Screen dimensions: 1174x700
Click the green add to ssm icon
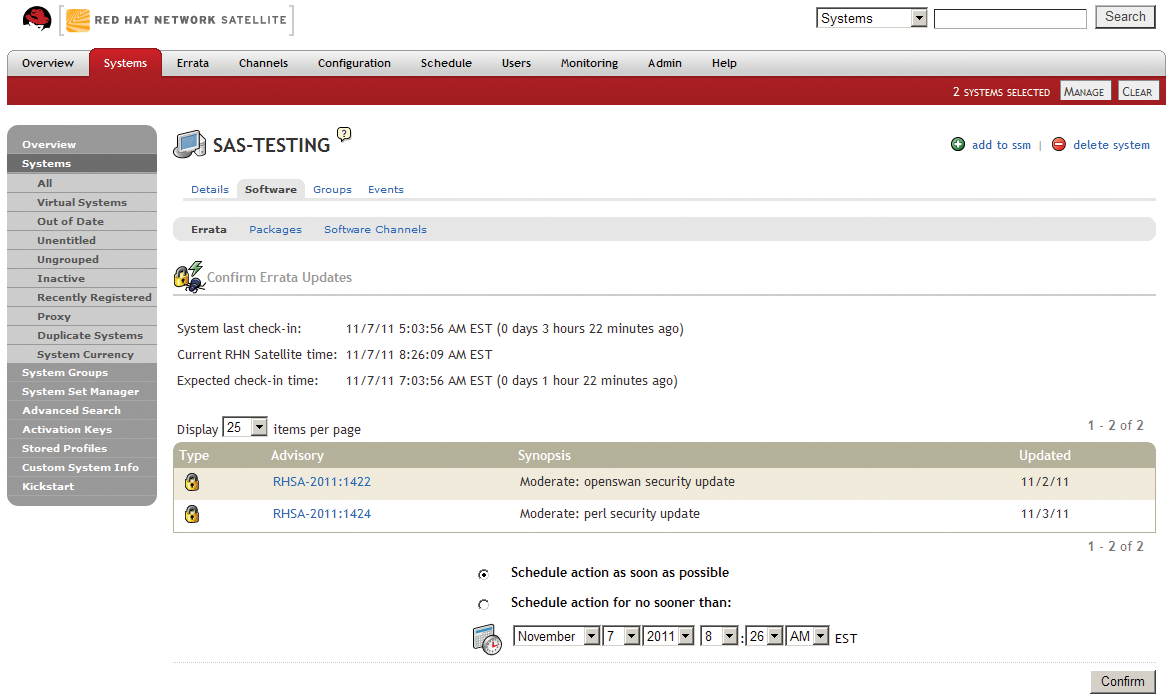click(x=958, y=144)
